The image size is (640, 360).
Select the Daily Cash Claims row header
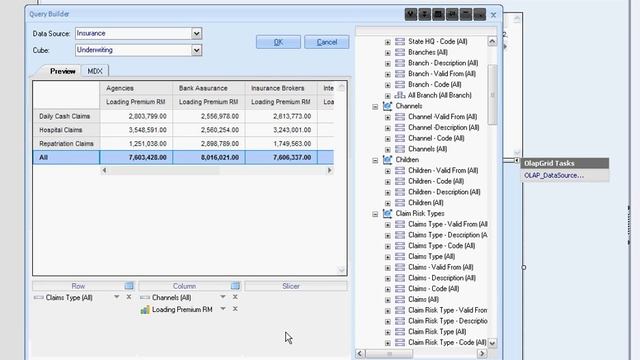click(66, 116)
